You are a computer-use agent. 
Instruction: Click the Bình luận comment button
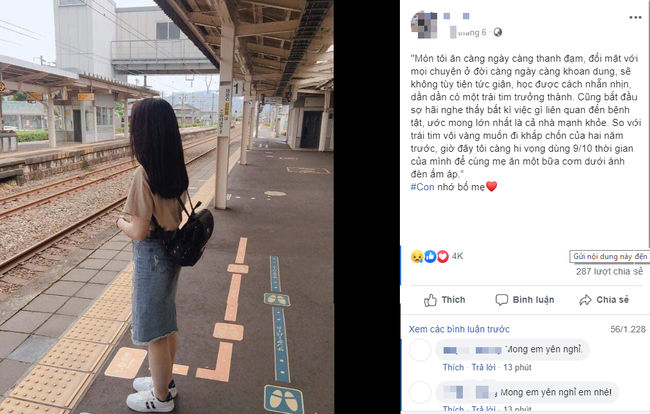click(x=525, y=300)
